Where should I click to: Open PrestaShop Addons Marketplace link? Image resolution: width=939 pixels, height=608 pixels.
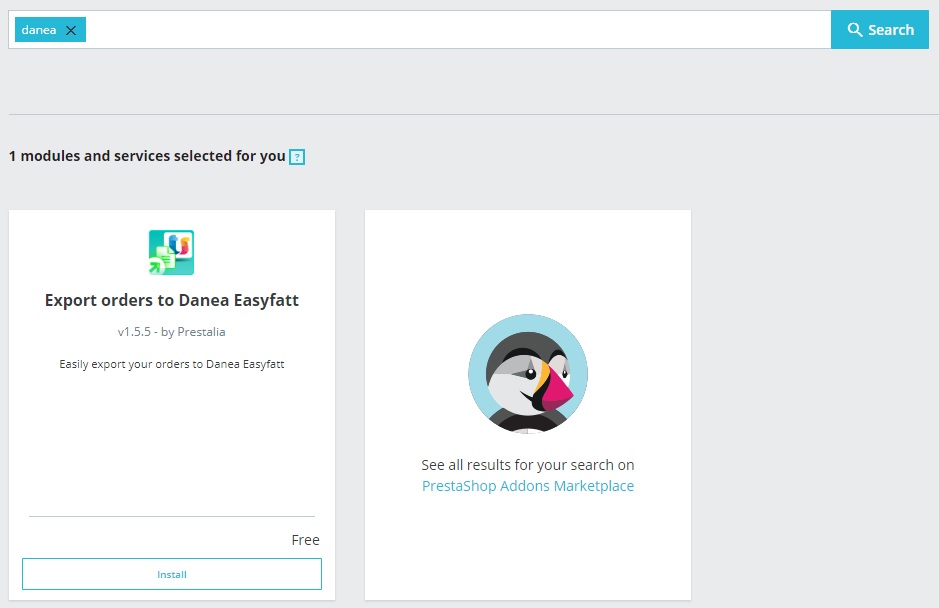pyautogui.click(x=528, y=486)
